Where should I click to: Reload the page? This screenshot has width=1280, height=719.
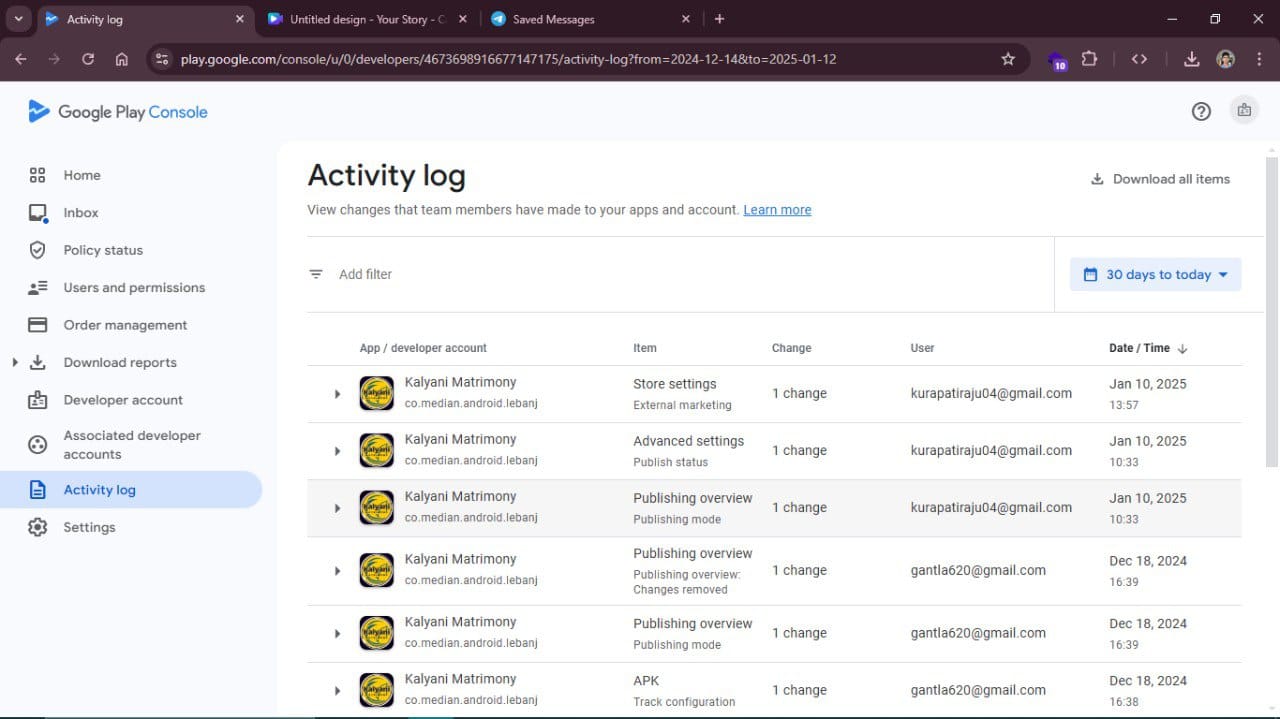coord(88,59)
